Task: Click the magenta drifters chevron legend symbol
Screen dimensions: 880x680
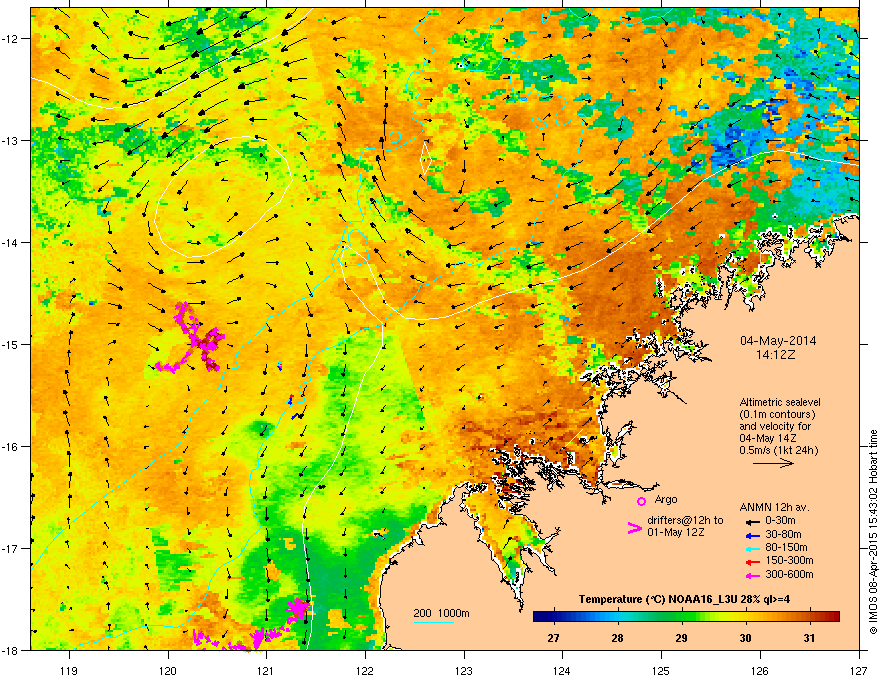Action: [x=634, y=527]
